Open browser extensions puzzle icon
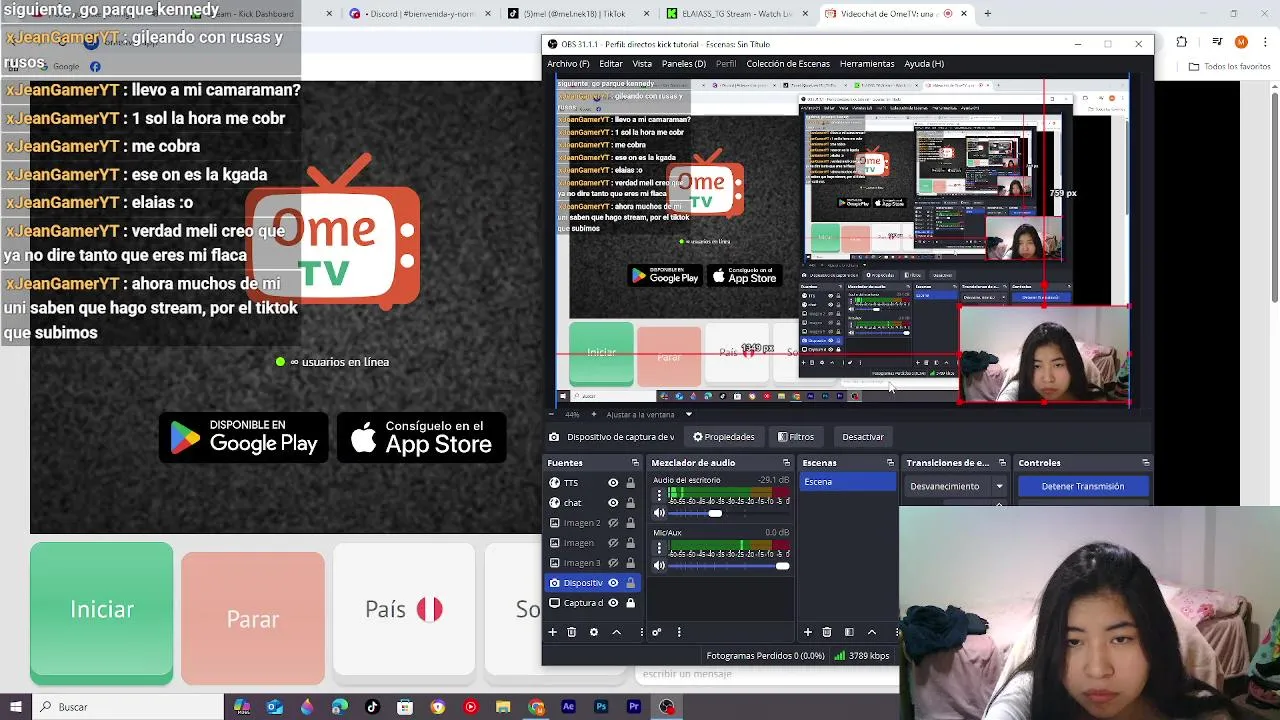The height and width of the screenshot is (720, 1280). point(1182,42)
